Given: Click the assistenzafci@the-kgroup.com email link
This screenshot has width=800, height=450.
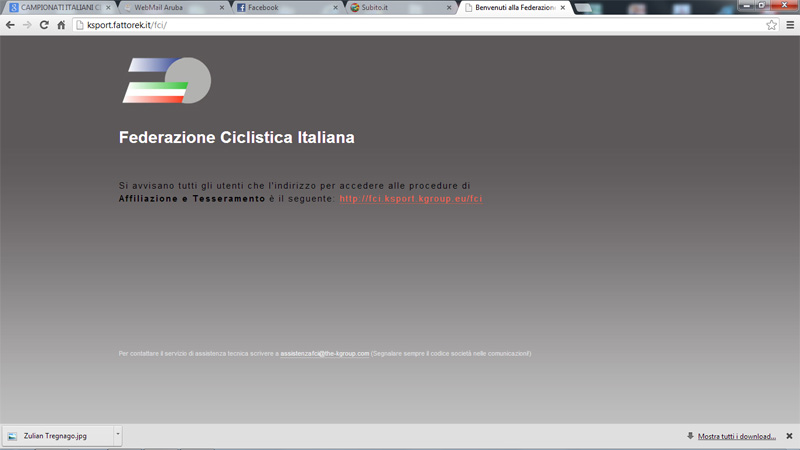Looking at the screenshot, I should tap(324, 354).
